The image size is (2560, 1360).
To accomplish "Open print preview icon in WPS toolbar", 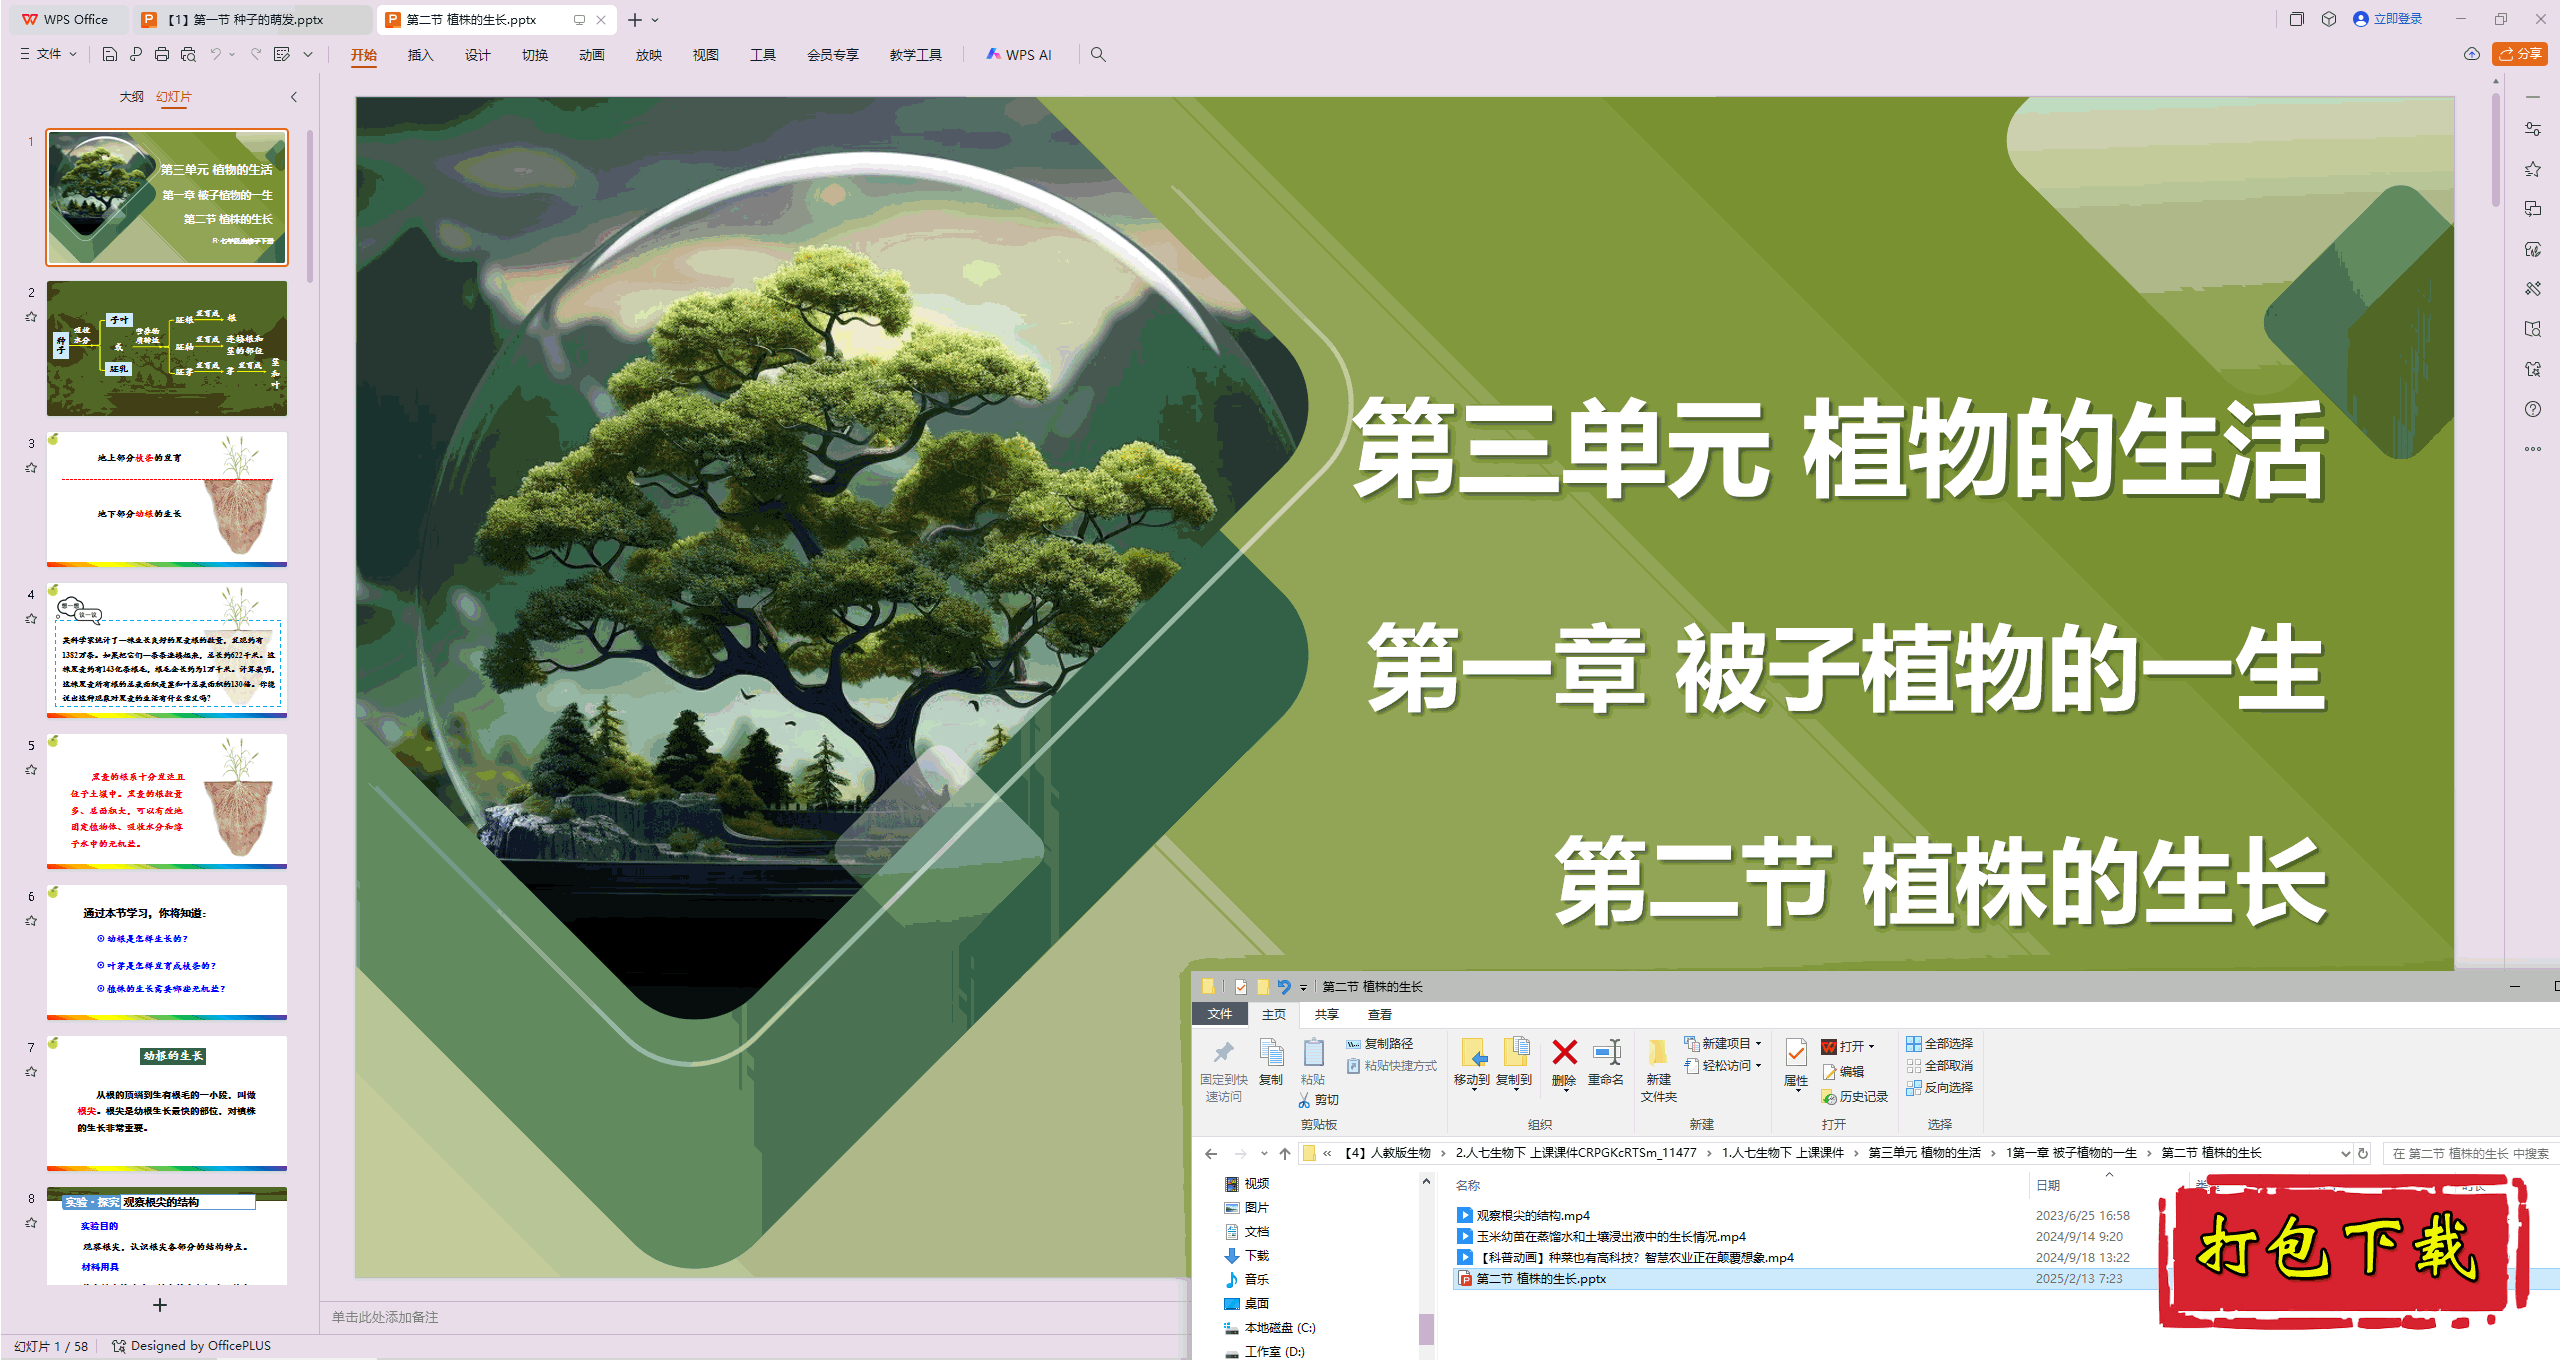I will [x=188, y=54].
